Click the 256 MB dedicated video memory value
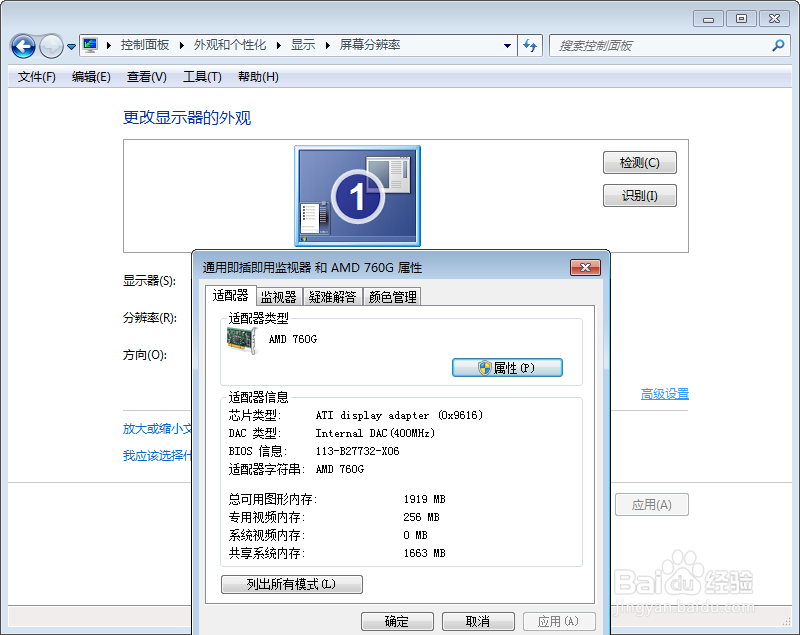Screen dimensions: 800x635 tap(421, 517)
